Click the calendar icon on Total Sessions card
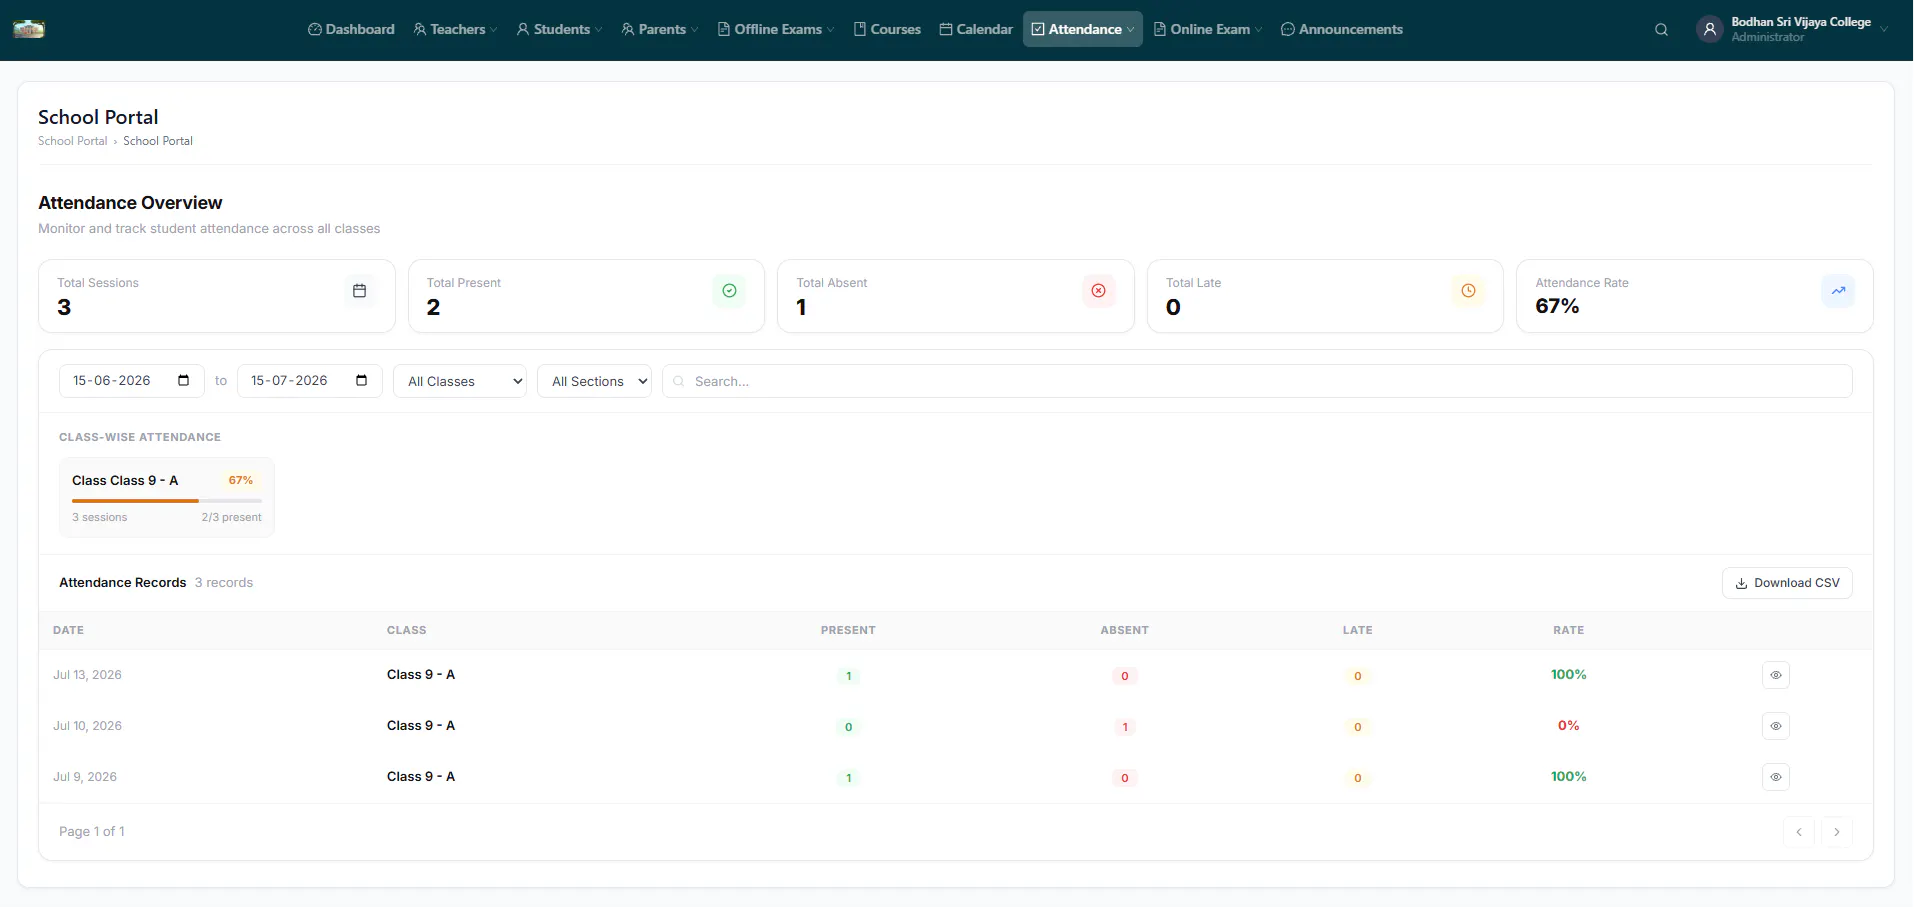The image size is (1914, 908). [x=360, y=291]
